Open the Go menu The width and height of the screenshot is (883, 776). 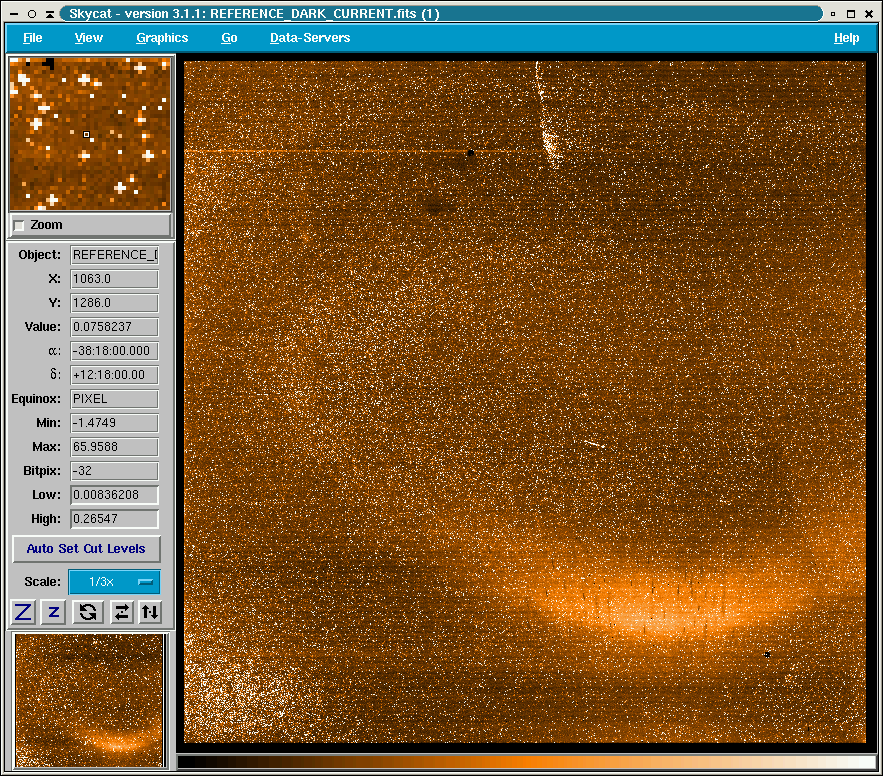tap(229, 38)
